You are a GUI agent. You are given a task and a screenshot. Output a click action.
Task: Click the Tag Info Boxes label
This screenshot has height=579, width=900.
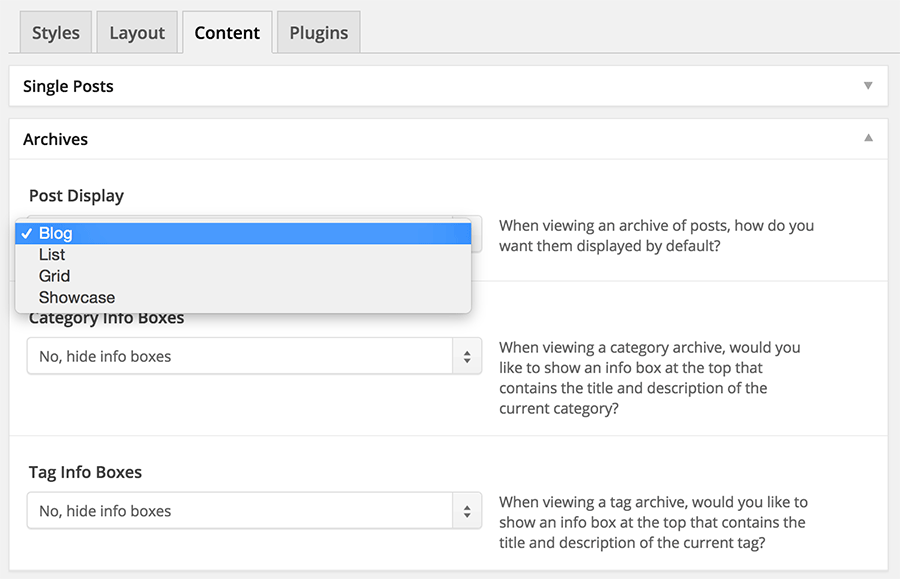86,472
